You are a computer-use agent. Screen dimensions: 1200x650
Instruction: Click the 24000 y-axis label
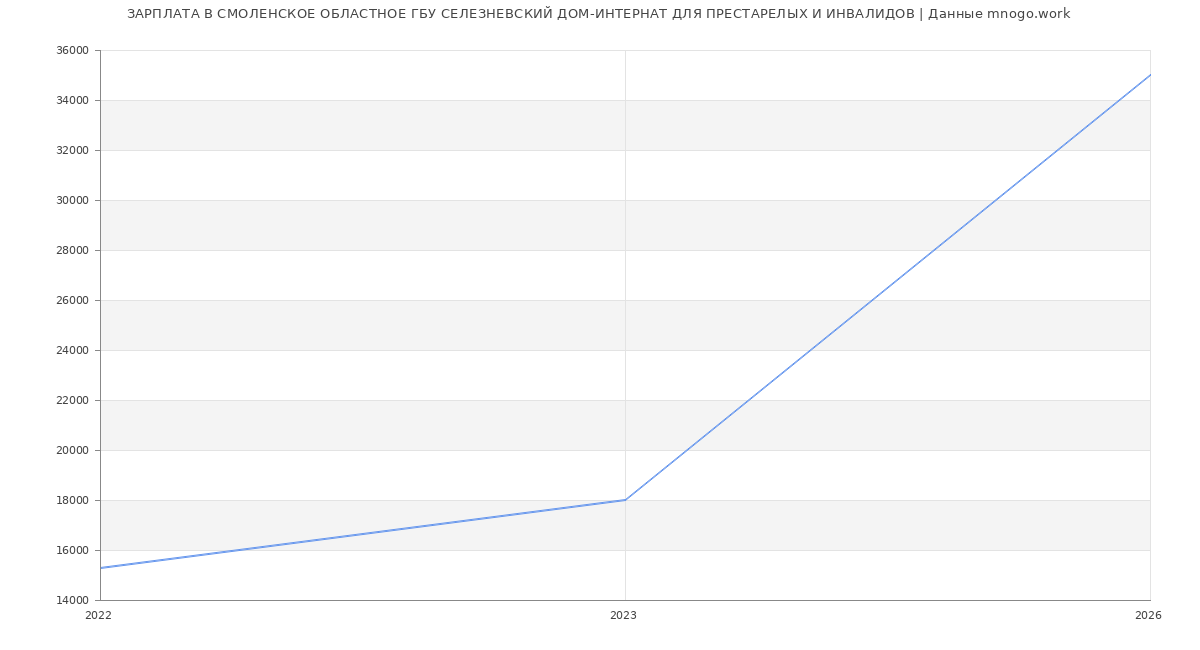point(72,351)
